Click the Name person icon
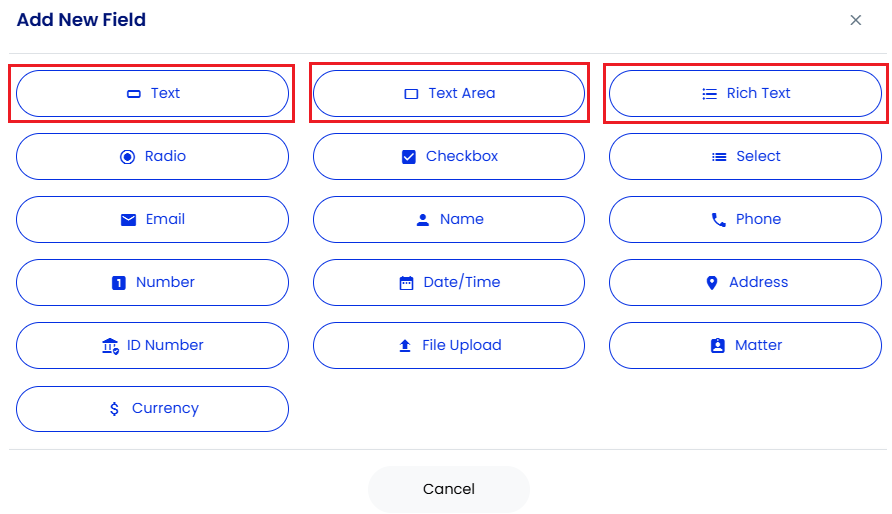This screenshot has width=892, height=514. click(x=423, y=220)
